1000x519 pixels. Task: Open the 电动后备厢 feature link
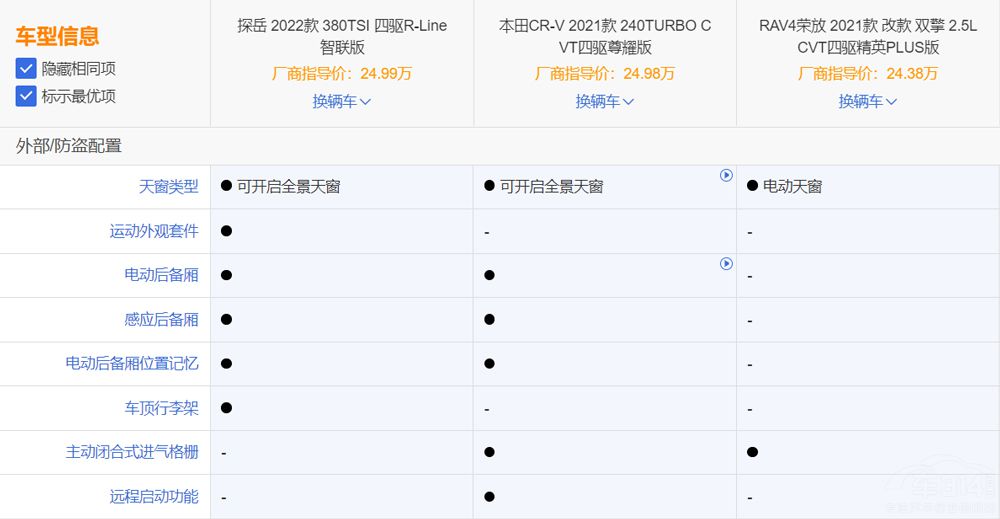[x=161, y=275]
